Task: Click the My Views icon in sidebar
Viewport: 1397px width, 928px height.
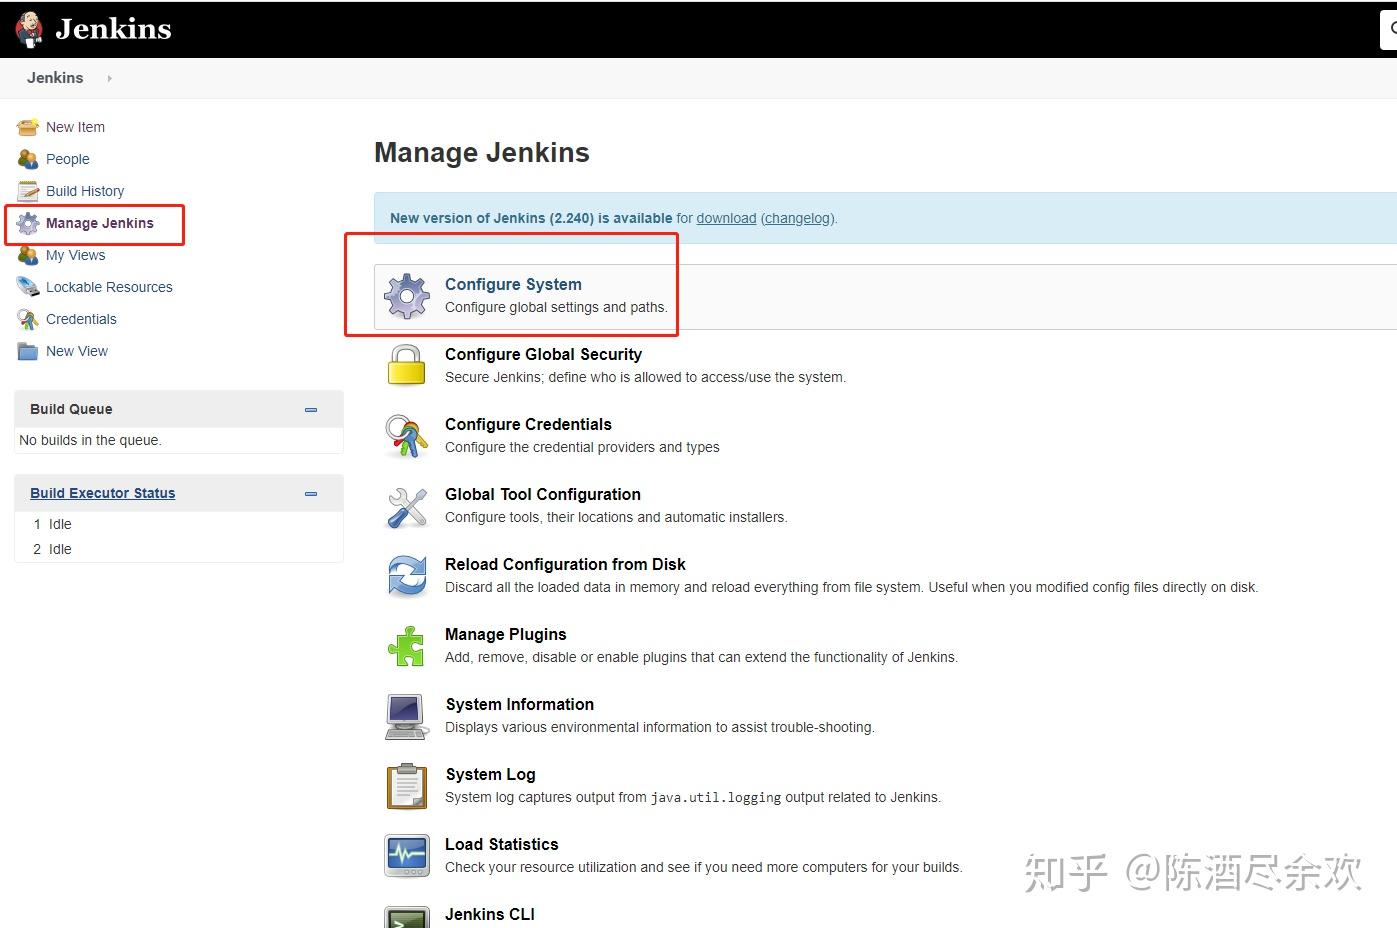Action: point(28,255)
